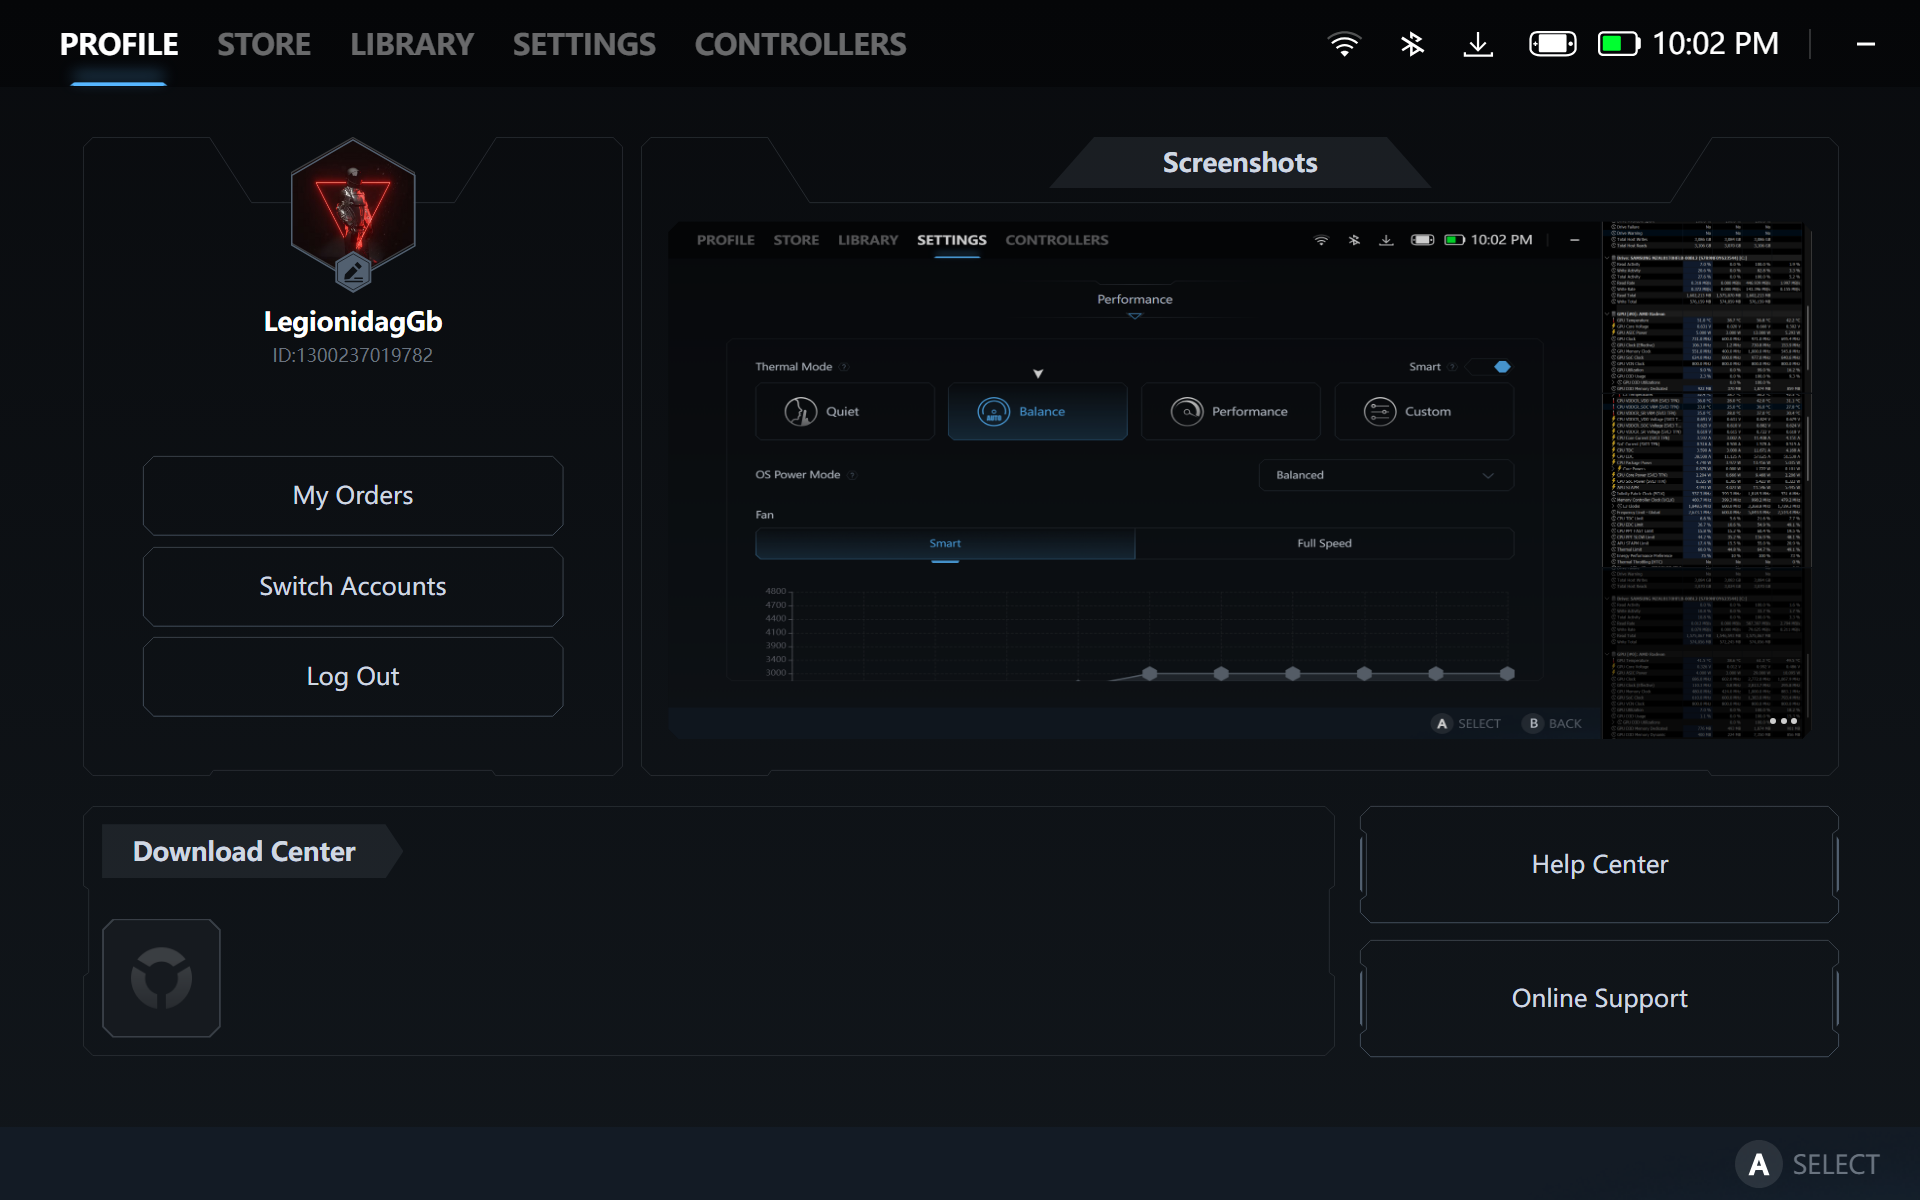
Task: Open Online Support
Action: [x=1599, y=999]
